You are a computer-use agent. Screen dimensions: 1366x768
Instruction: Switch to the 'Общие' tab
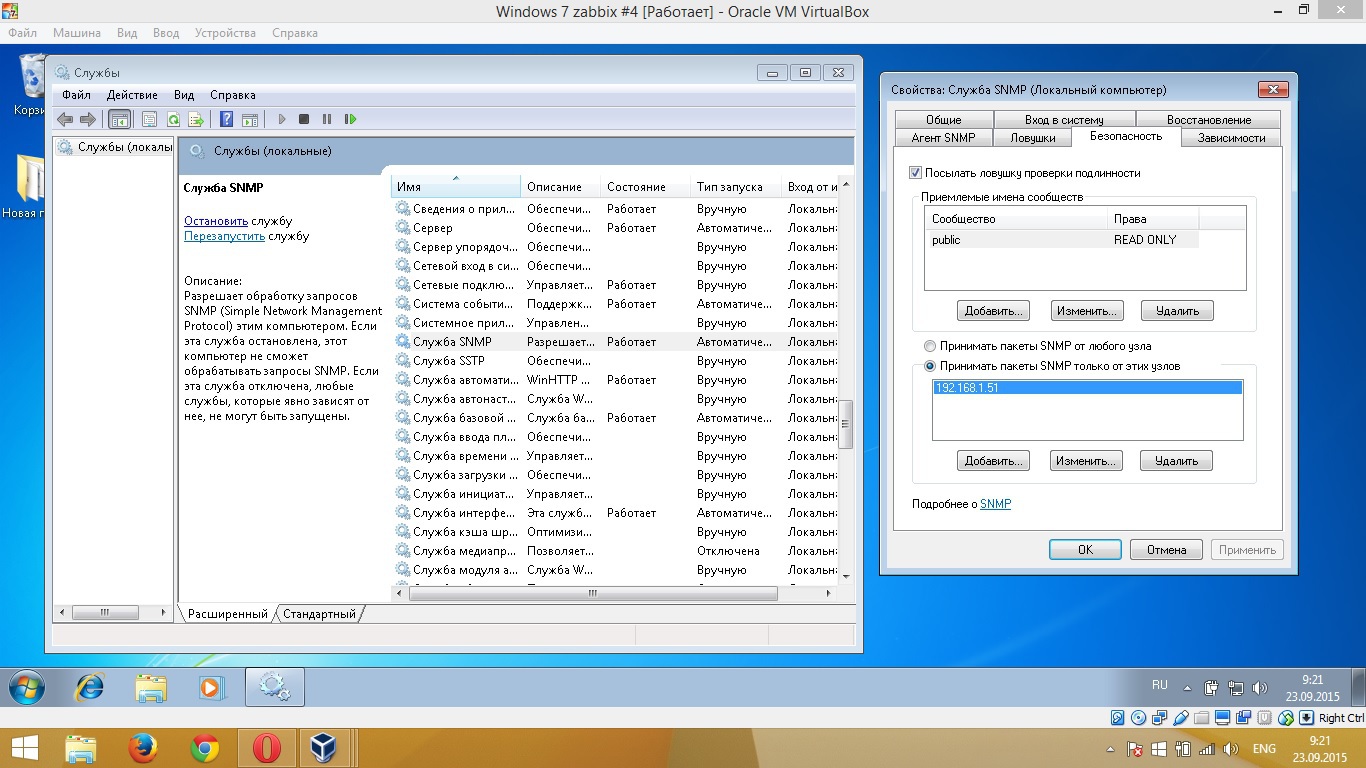pos(943,120)
